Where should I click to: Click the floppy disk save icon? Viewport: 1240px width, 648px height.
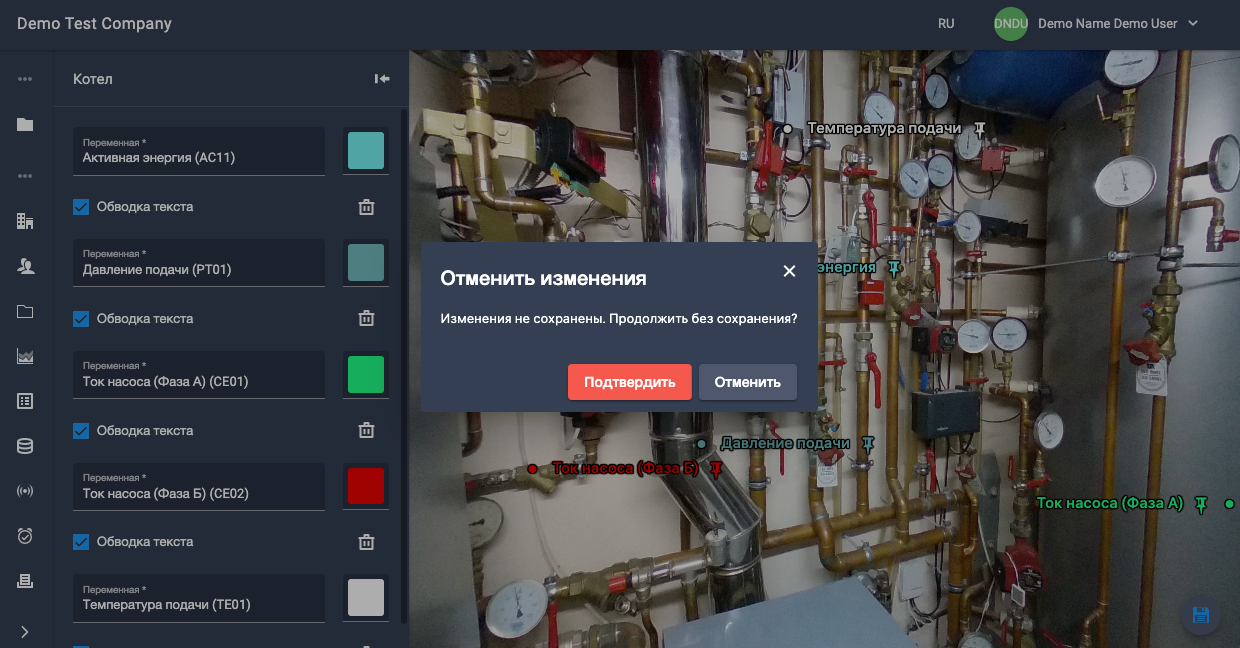(1200, 615)
